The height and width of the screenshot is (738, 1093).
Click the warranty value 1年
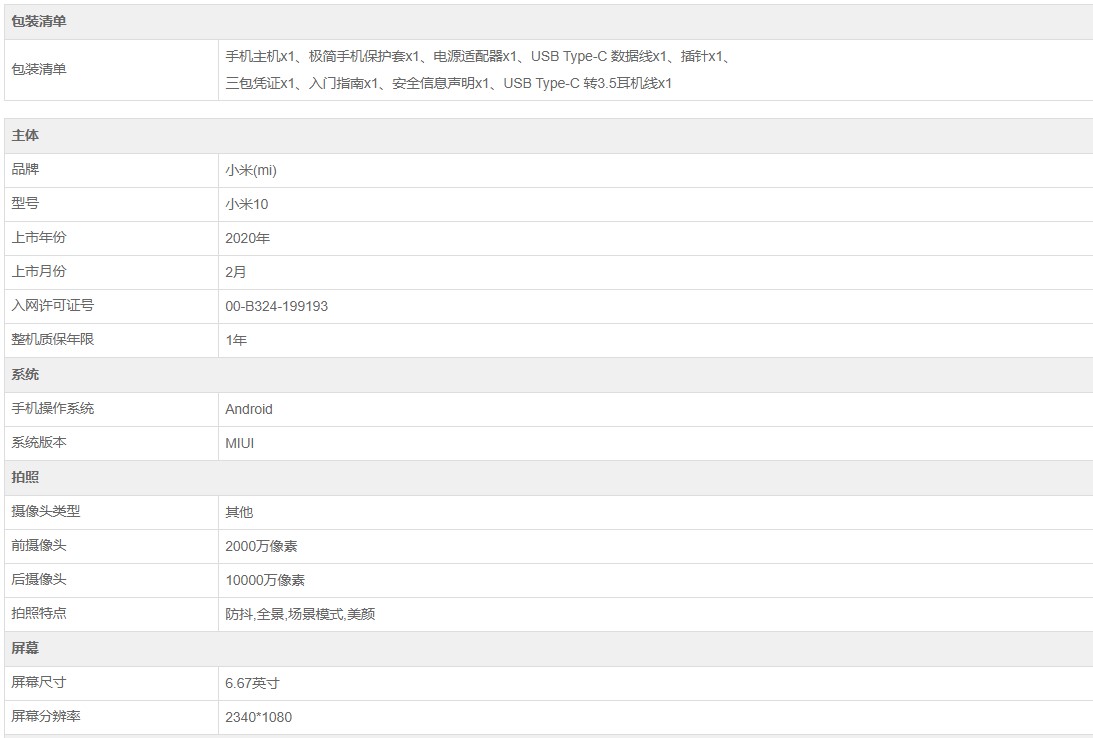[236, 340]
